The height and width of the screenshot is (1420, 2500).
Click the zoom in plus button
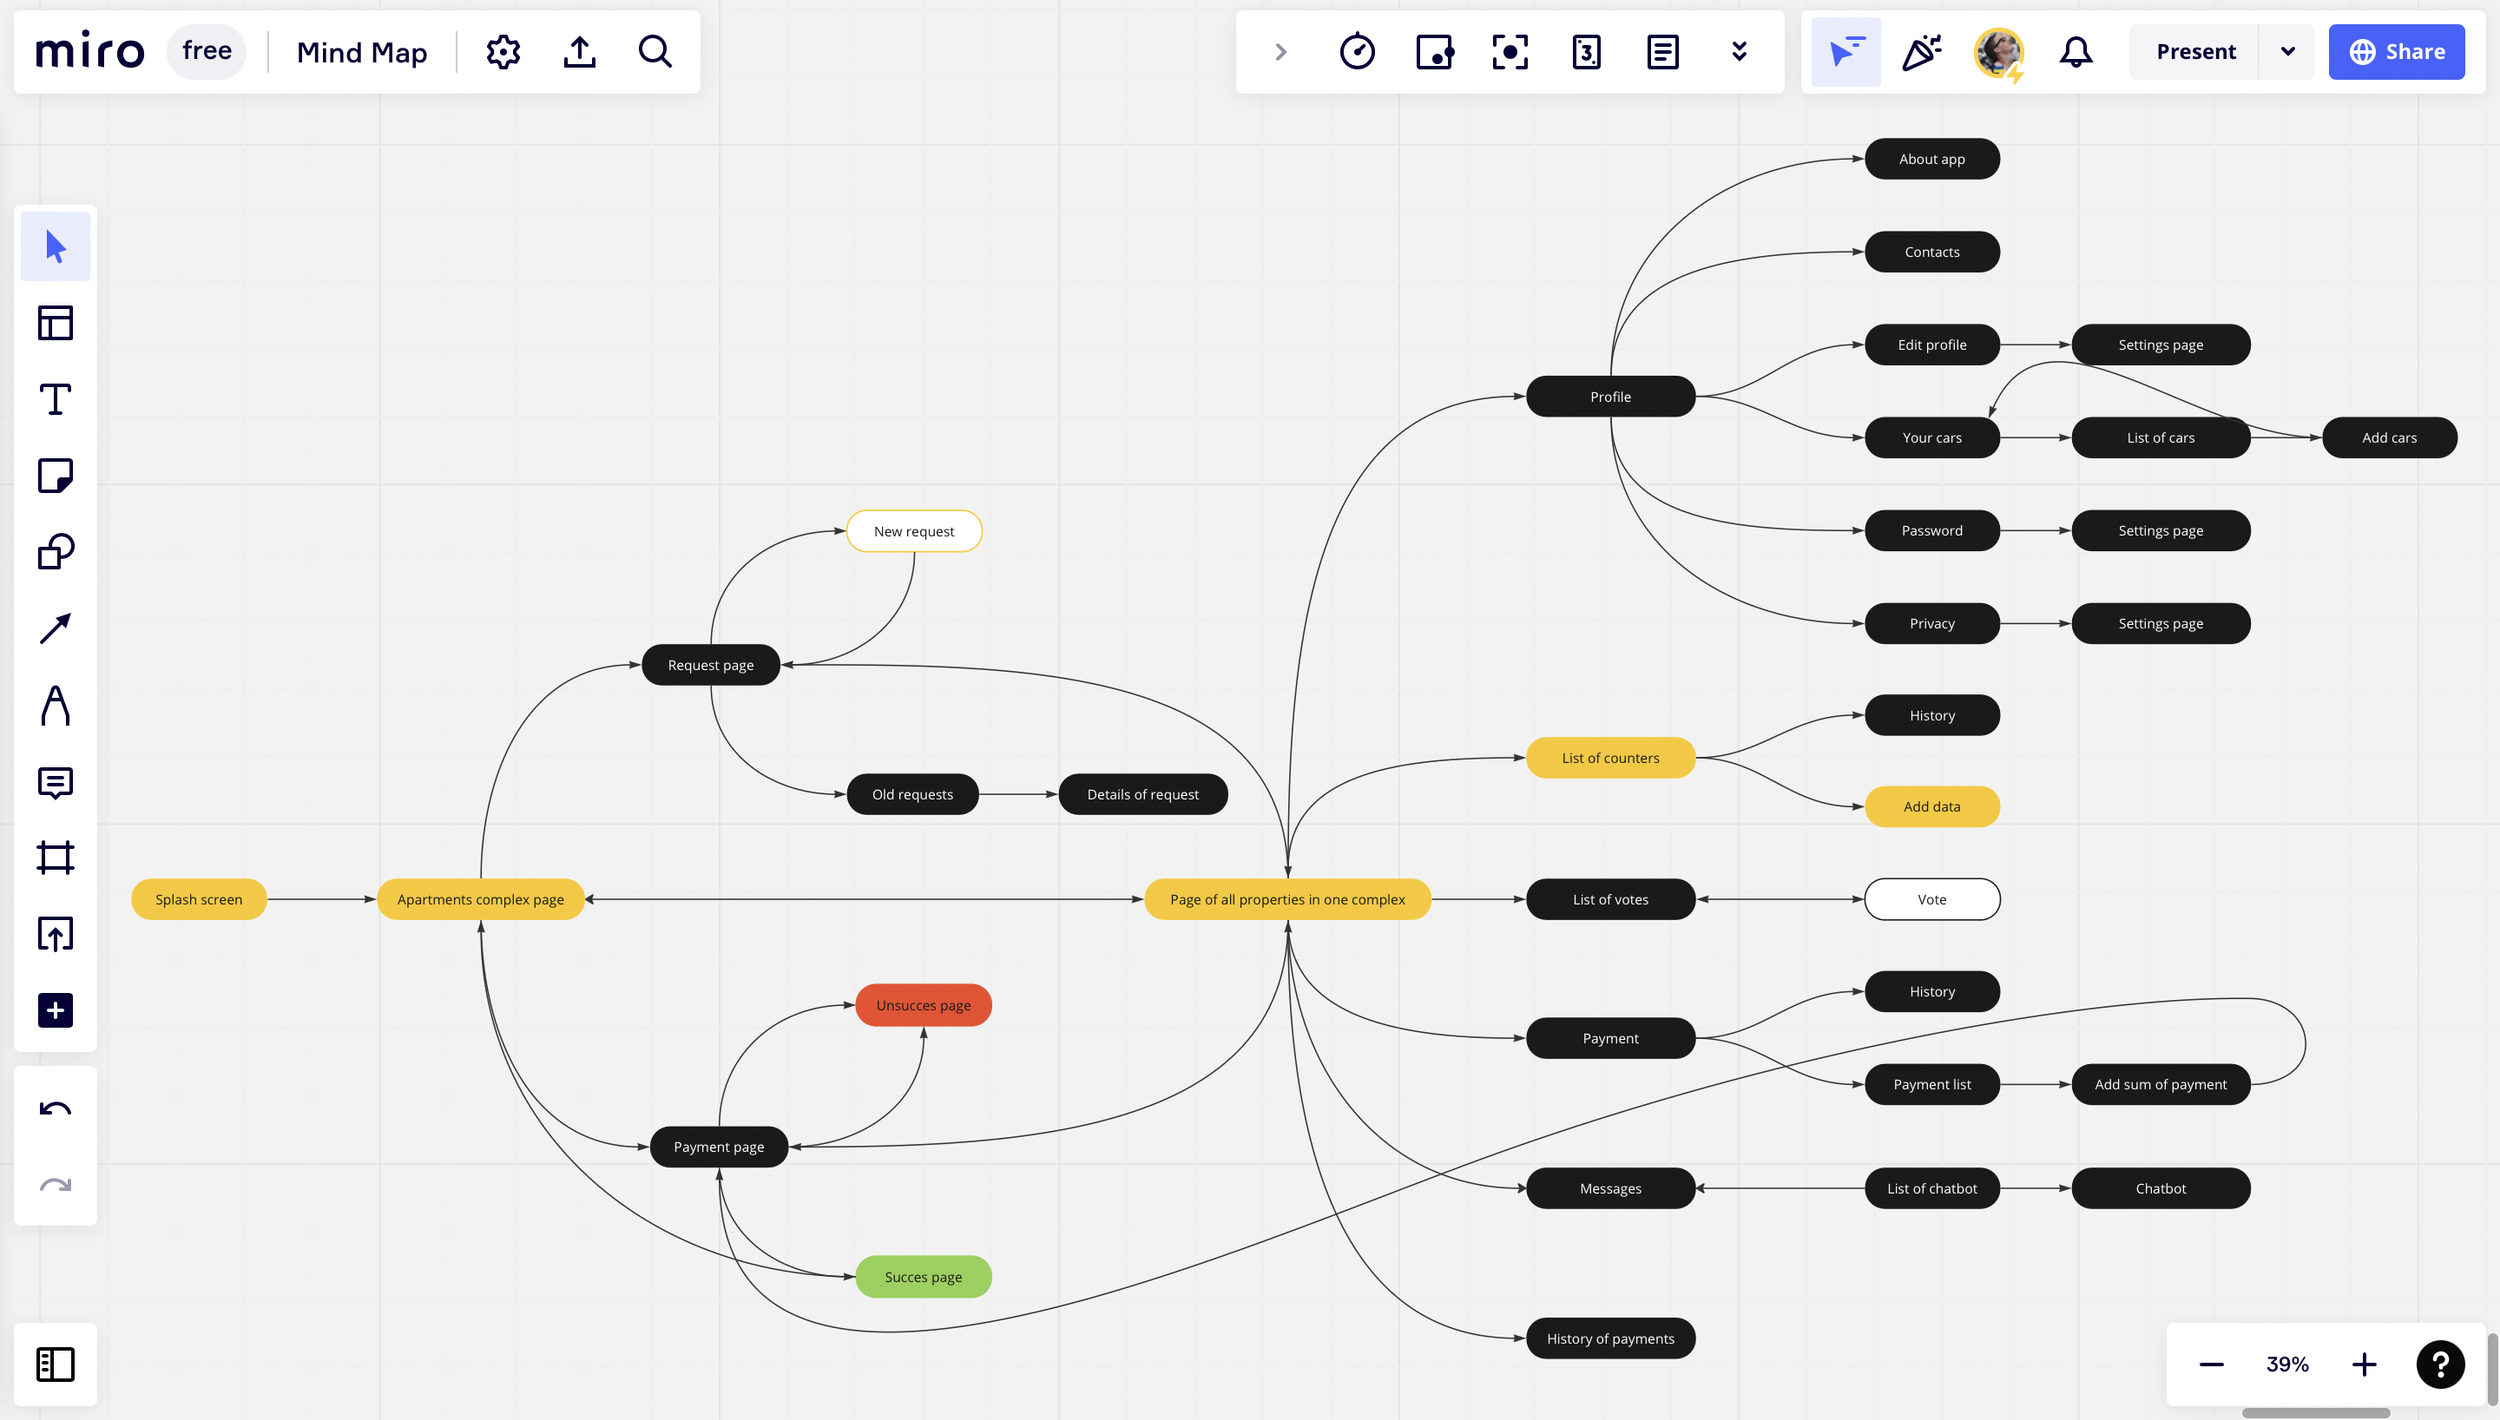coord(2364,1364)
